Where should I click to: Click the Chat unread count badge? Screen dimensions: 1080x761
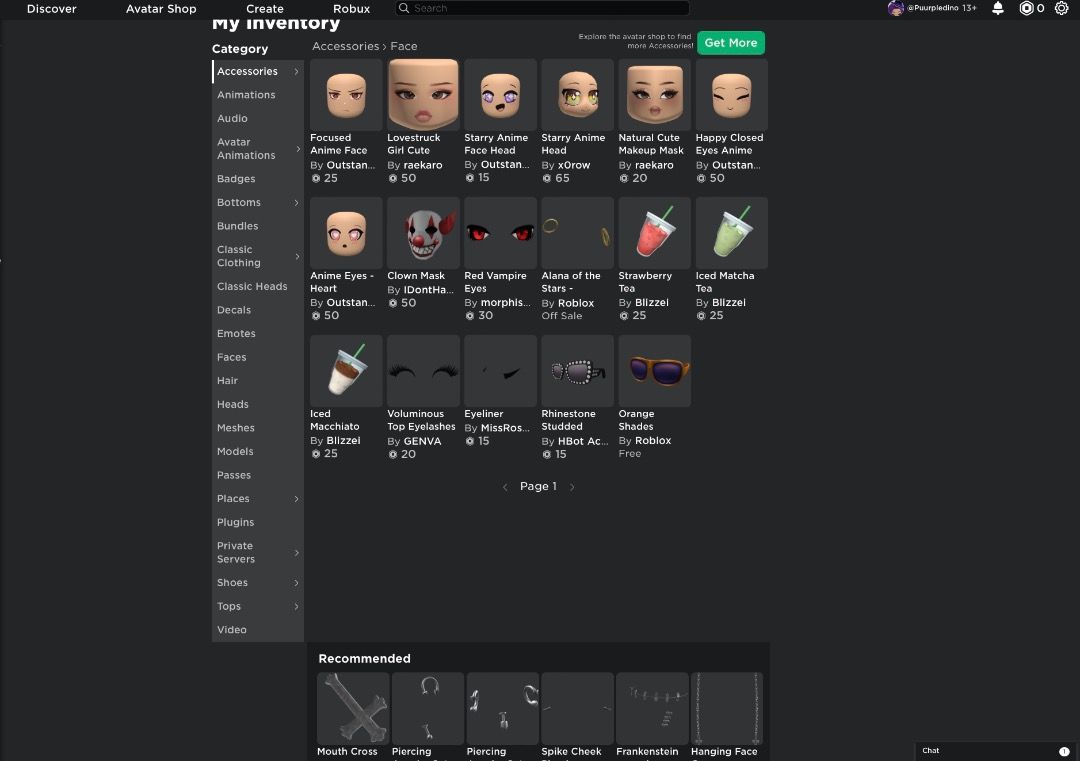1064,751
